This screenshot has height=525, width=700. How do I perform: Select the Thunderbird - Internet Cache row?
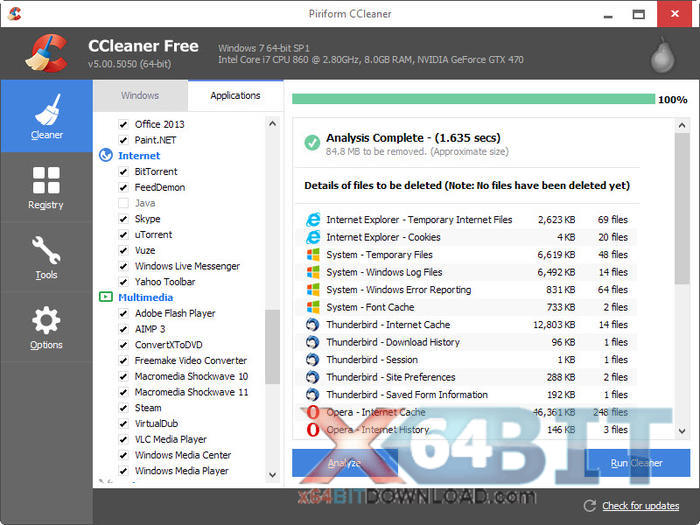[467, 325]
